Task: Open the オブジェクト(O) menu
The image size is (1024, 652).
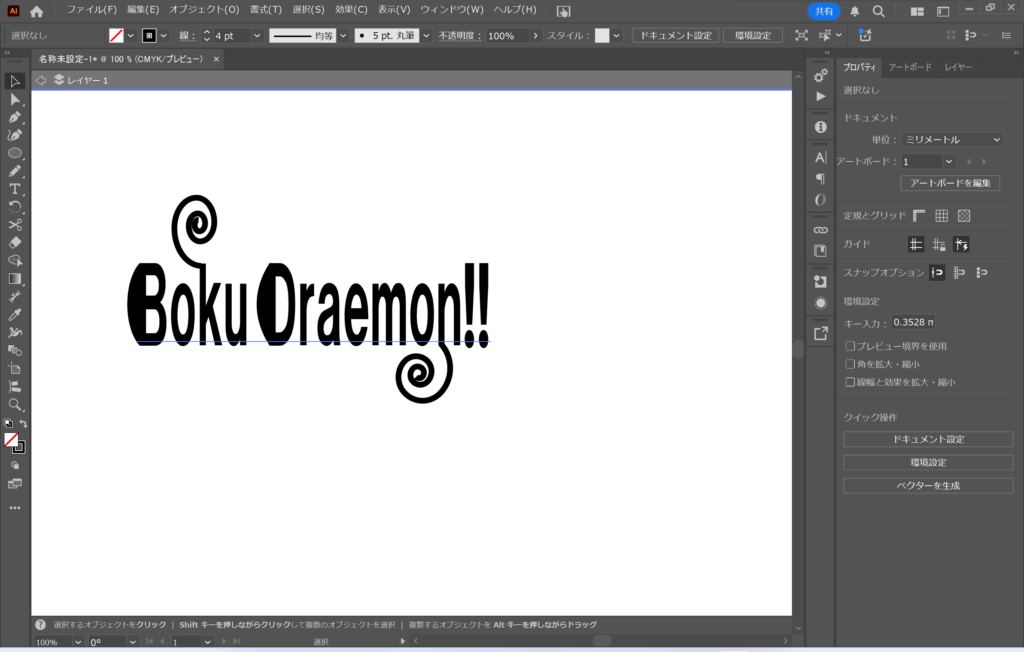Action: point(204,10)
